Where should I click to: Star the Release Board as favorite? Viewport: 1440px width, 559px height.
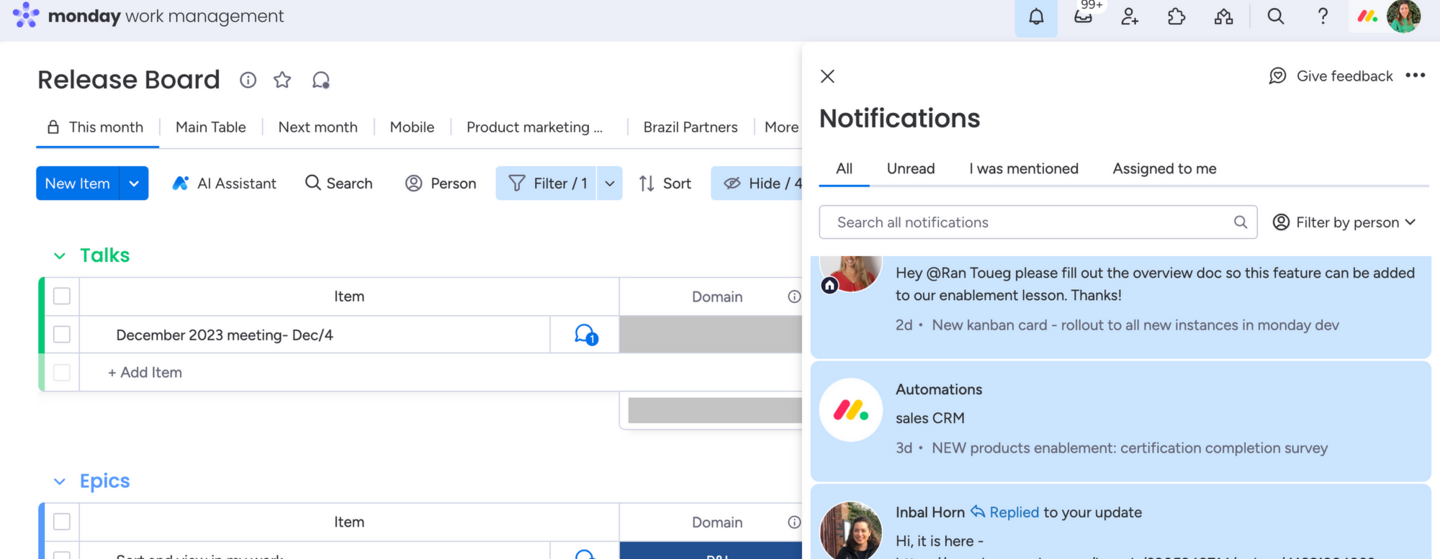[x=283, y=80]
